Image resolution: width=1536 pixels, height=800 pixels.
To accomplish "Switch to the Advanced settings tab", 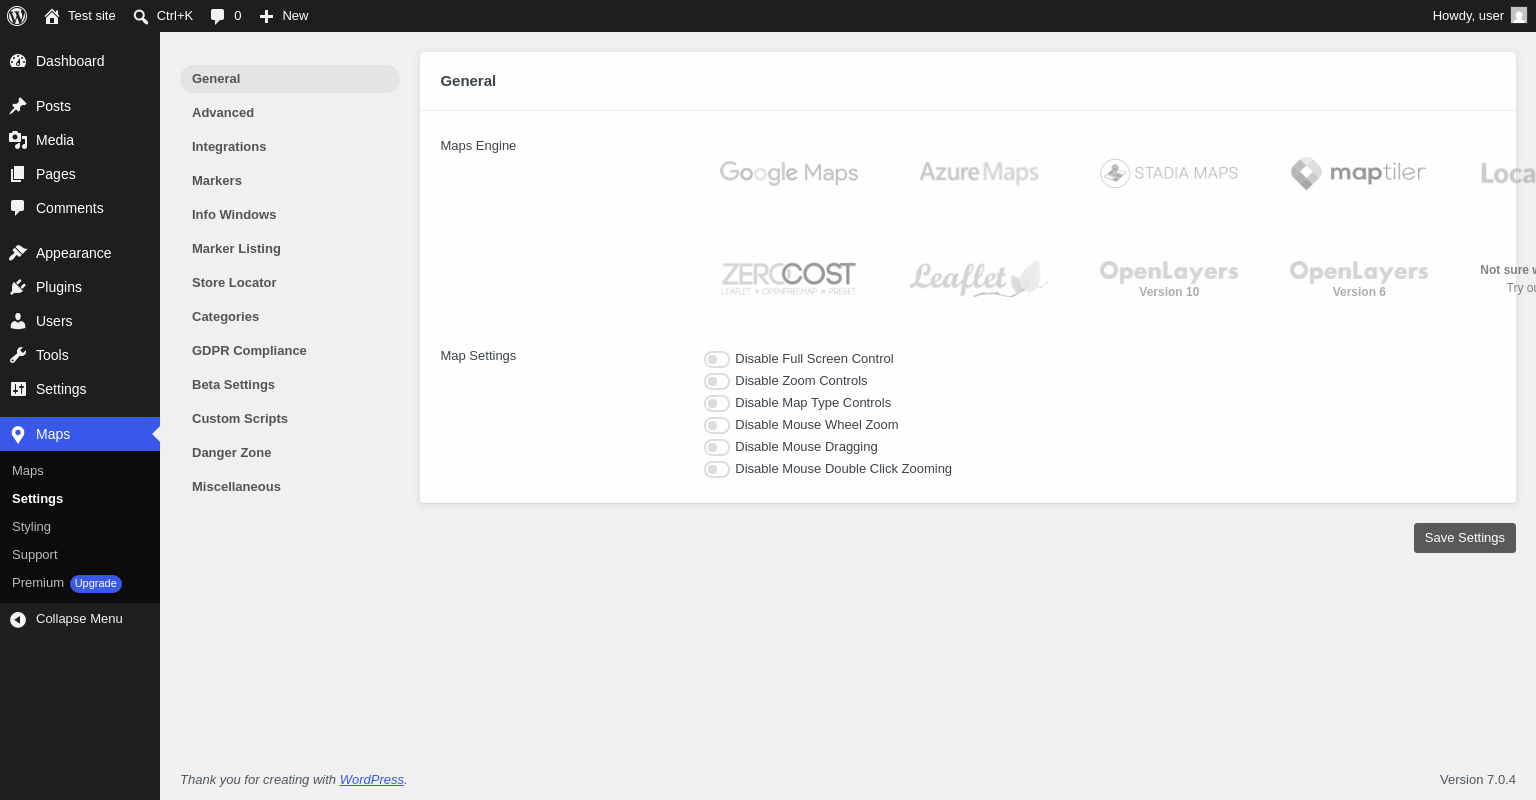I will coord(290,113).
